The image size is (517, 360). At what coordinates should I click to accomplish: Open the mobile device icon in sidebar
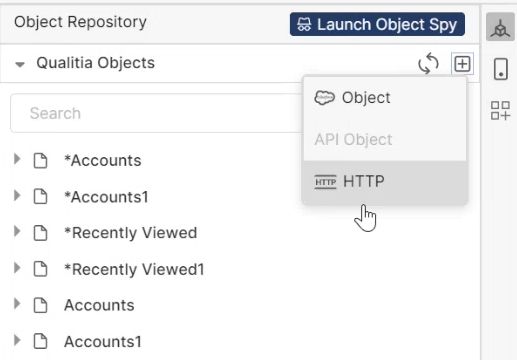pyautogui.click(x=501, y=69)
